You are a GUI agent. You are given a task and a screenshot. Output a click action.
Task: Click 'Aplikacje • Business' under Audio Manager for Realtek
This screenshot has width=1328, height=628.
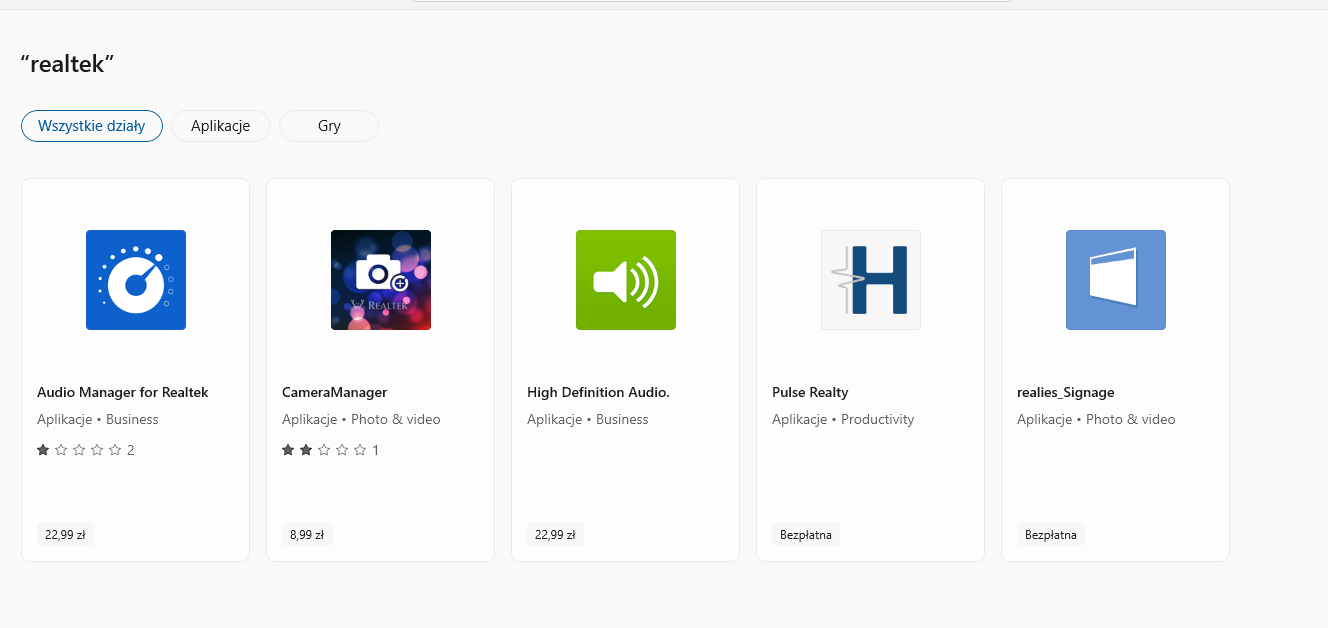(98, 419)
